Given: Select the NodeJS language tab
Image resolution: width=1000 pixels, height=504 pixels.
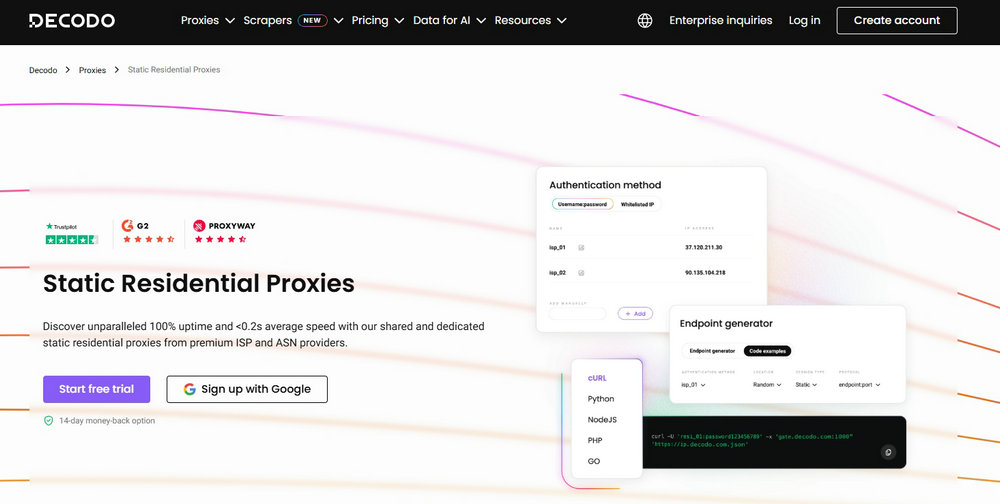Looking at the screenshot, I should tap(602, 420).
